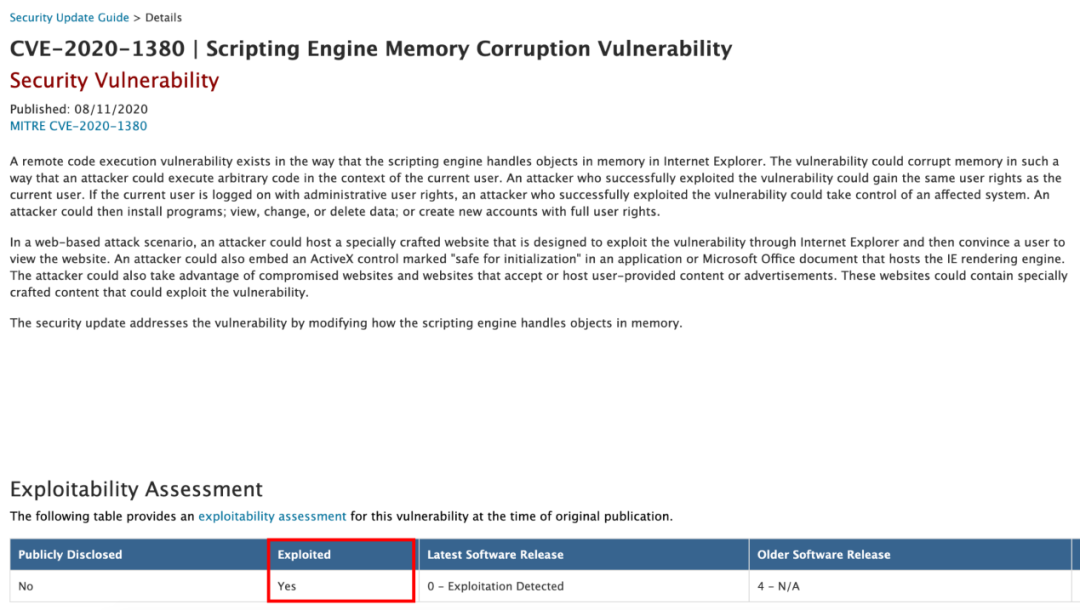The height and width of the screenshot is (610, 1080).
Task: Click the Yes cell under Exploited
Action: [x=287, y=586]
